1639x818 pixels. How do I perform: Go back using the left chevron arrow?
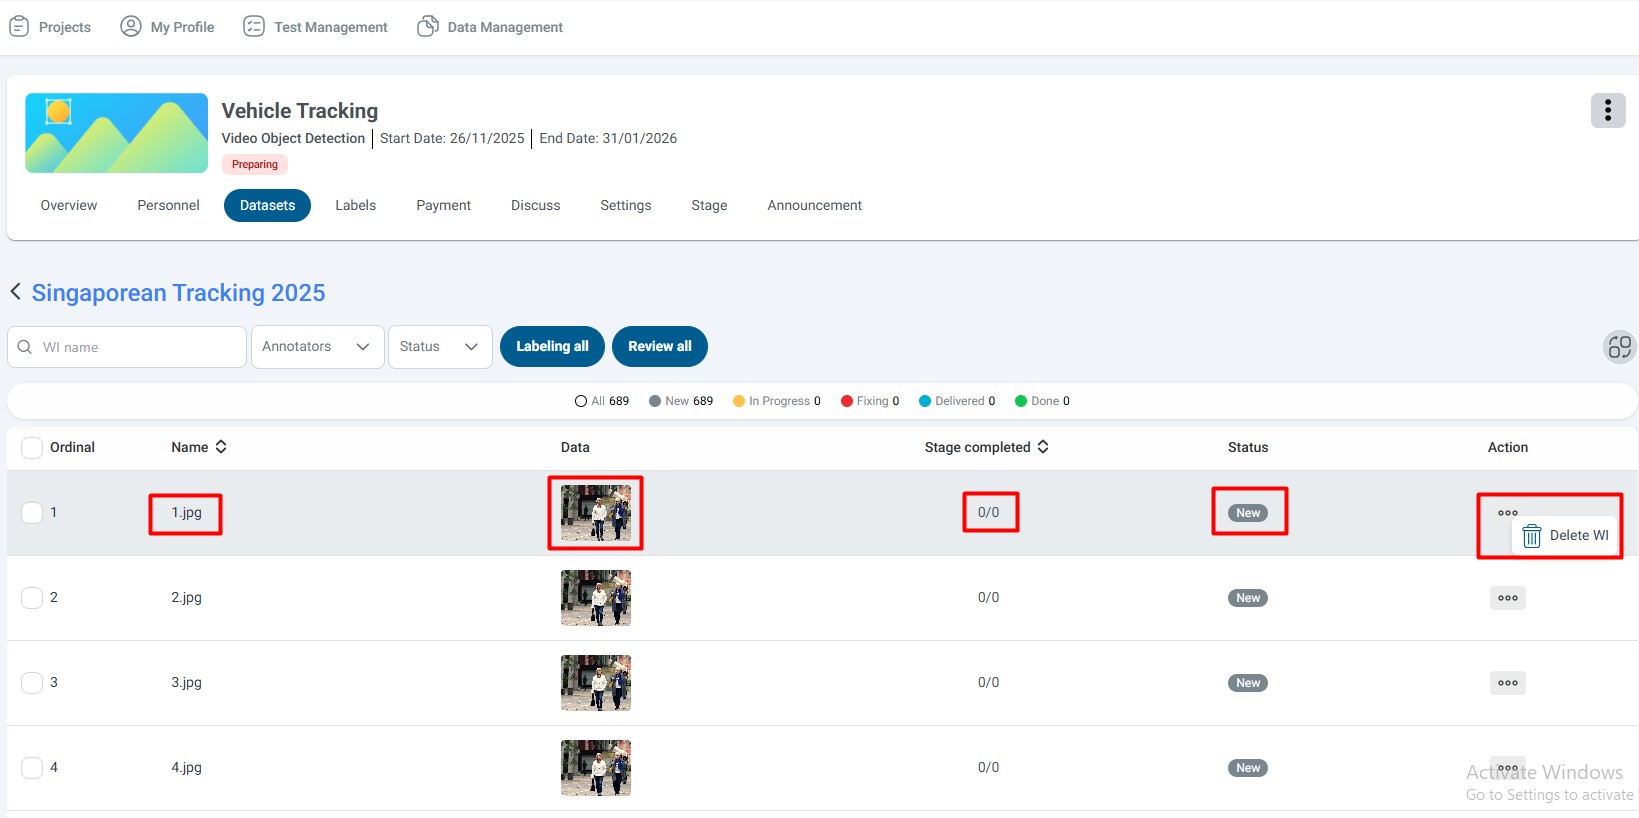16,291
